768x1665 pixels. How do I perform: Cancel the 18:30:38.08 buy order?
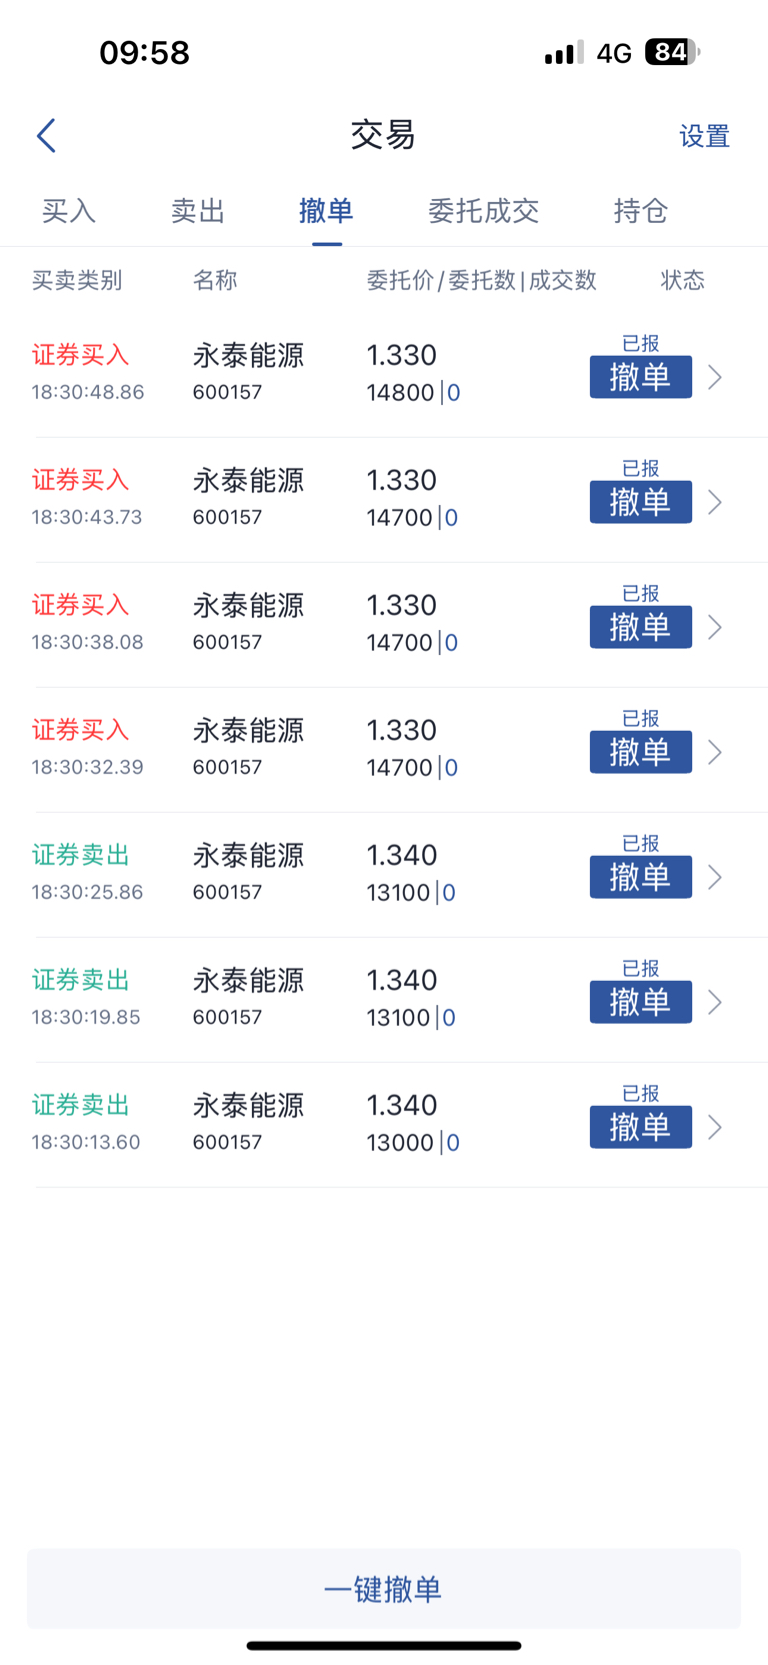pyautogui.click(x=641, y=627)
